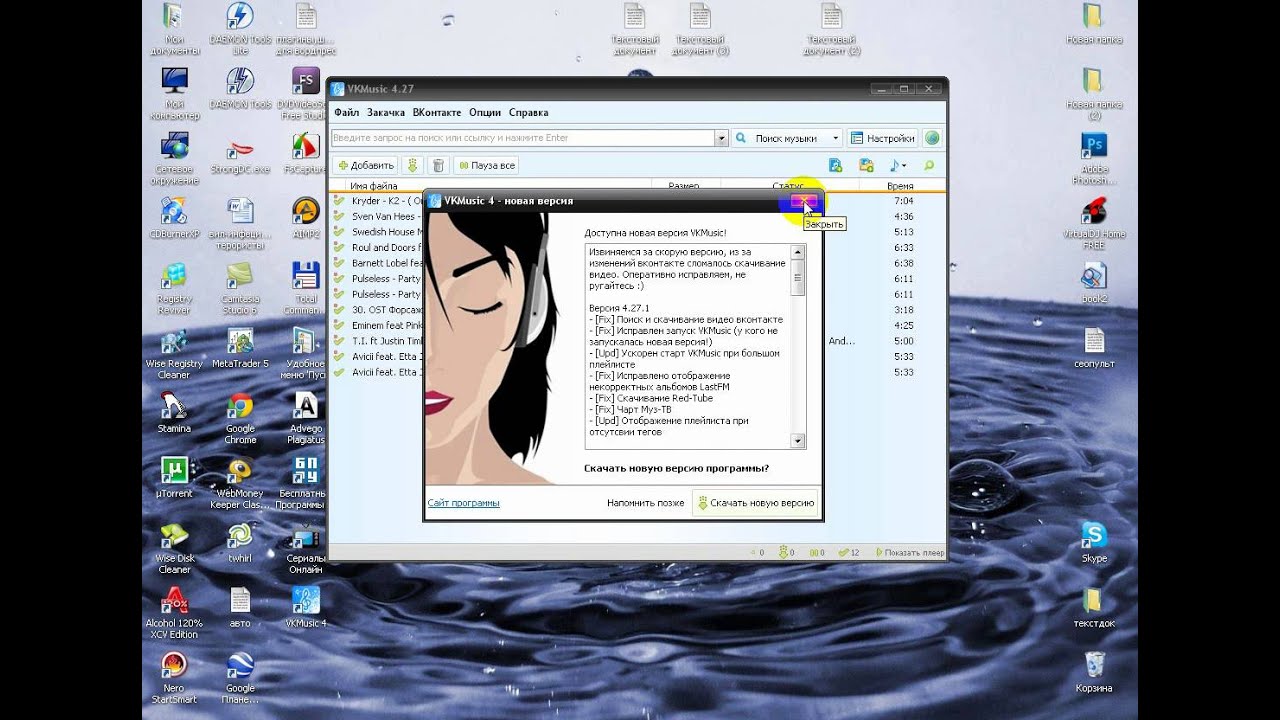Click the 3:18 duration value
The height and width of the screenshot is (720, 1280).
click(903, 310)
